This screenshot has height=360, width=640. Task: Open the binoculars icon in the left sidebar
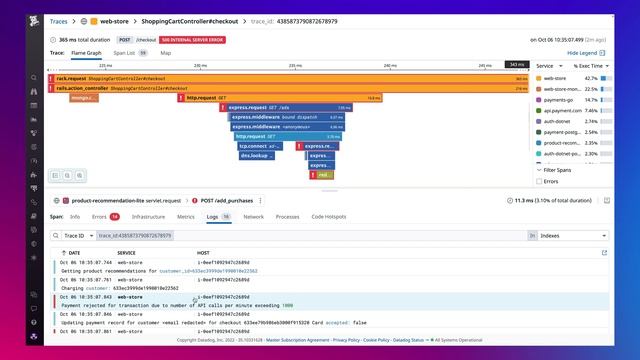coord(34,91)
